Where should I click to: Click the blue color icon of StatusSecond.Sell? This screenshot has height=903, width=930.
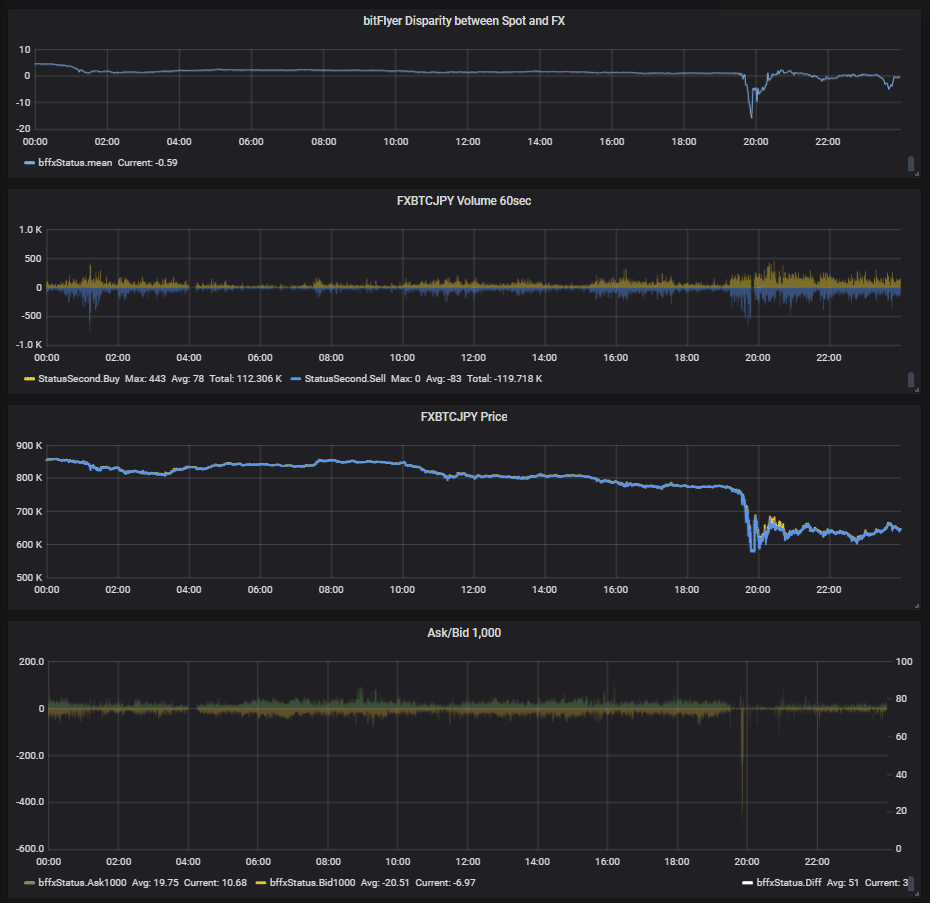pos(296,379)
